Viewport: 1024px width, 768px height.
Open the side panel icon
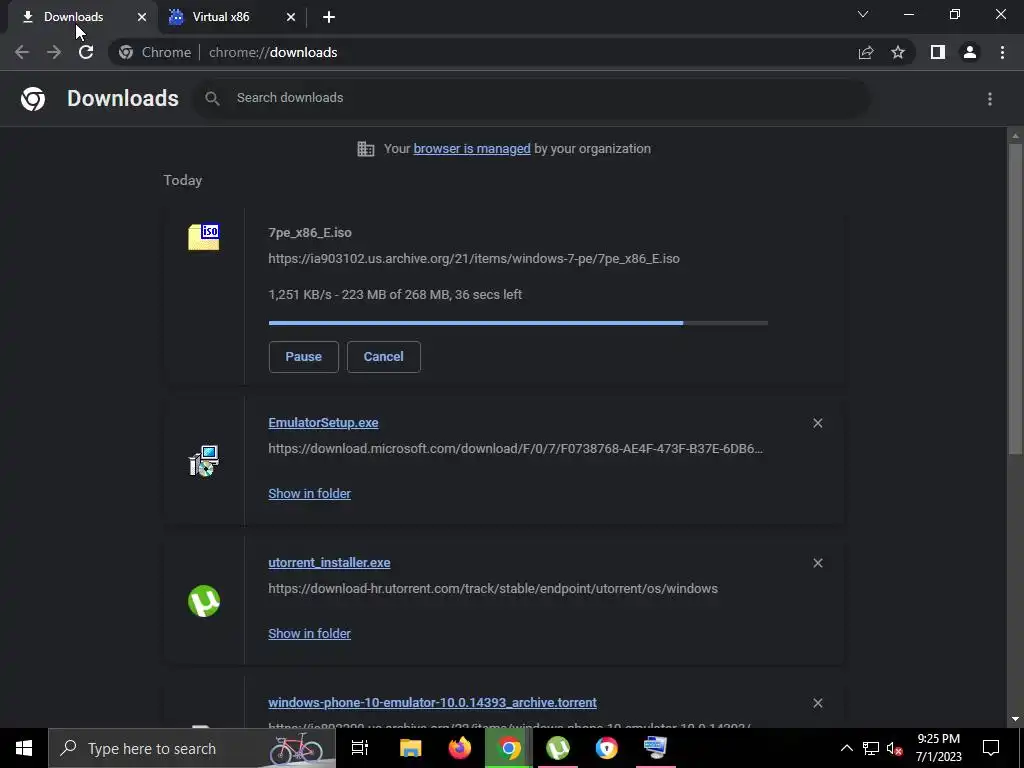(x=938, y=52)
